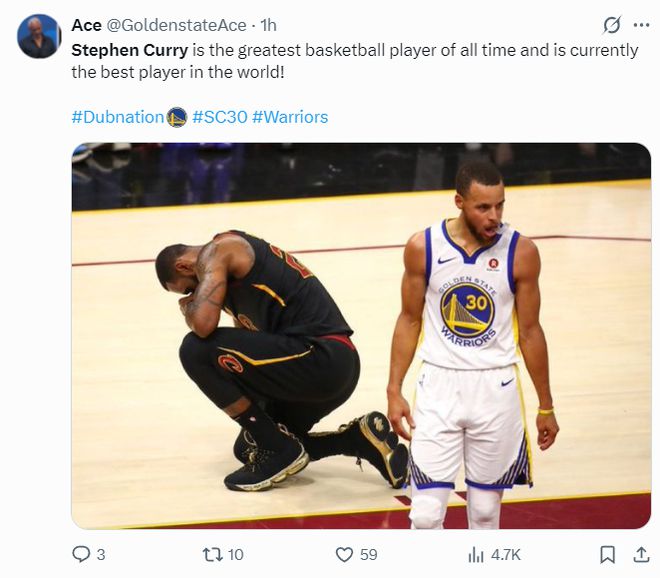Click the like count 59
660x578 pixels.
[x=368, y=555]
